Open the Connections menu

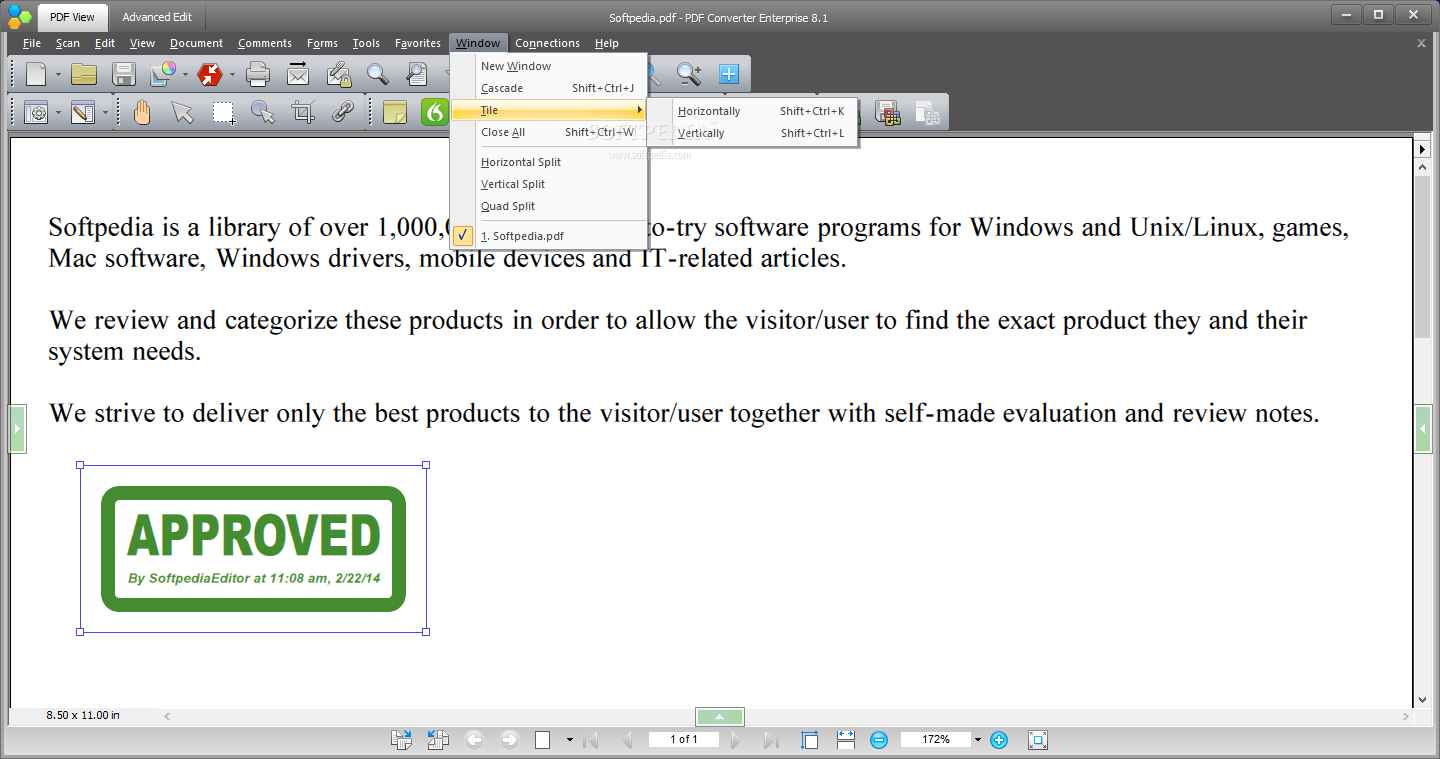(x=547, y=43)
